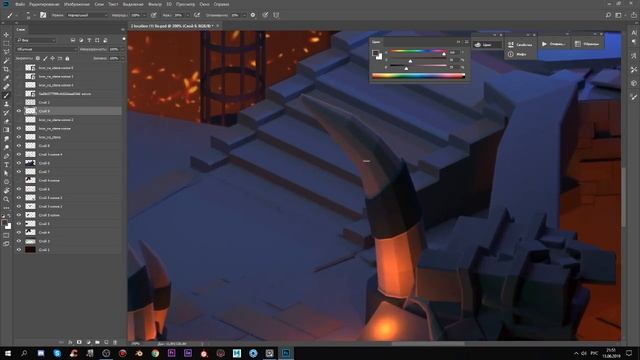Screen dimensions: 640x360
Task: Select the Magic Wand tool
Action: pos(6,61)
